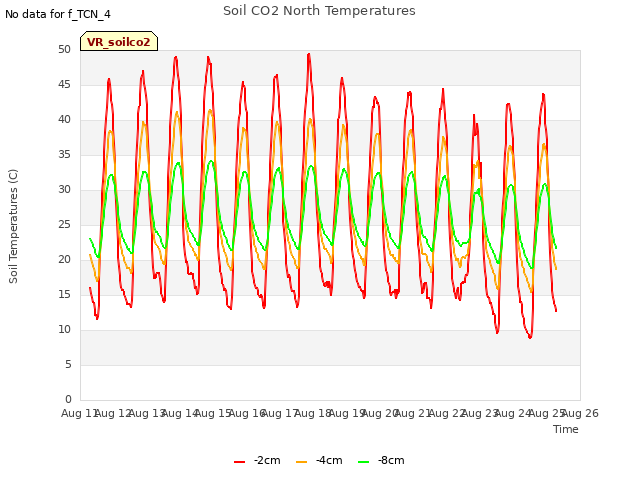
Task: Click the 45 y-axis tick label
Action: pyautogui.click(x=64, y=84)
